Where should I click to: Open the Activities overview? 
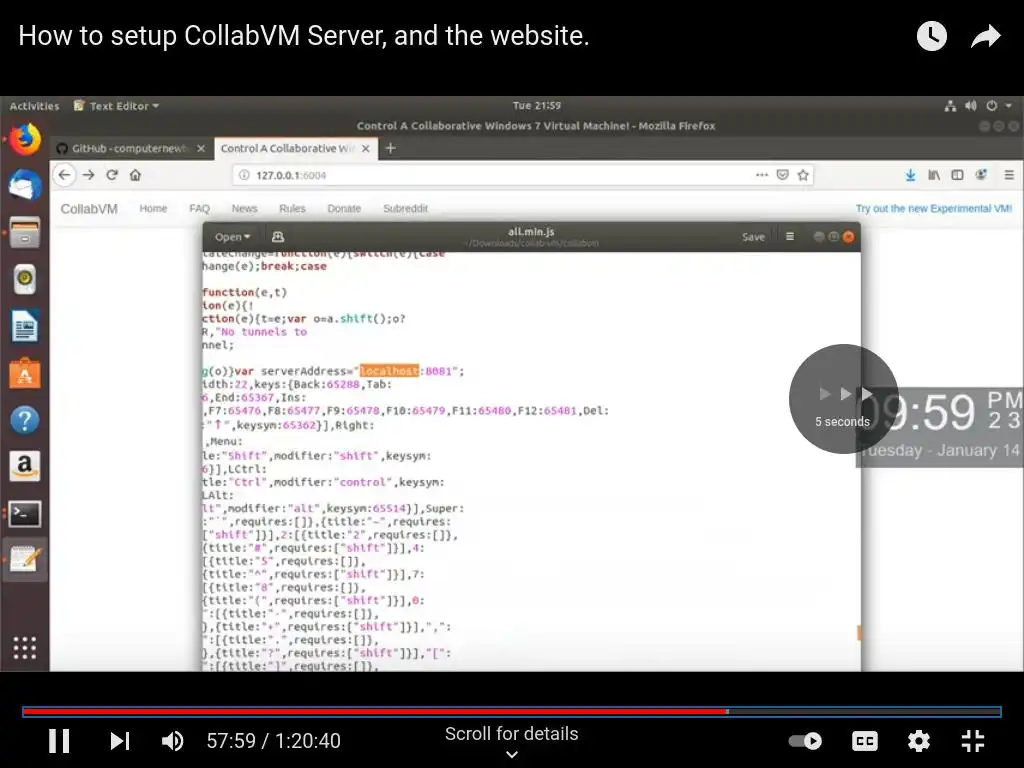click(x=34, y=106)
